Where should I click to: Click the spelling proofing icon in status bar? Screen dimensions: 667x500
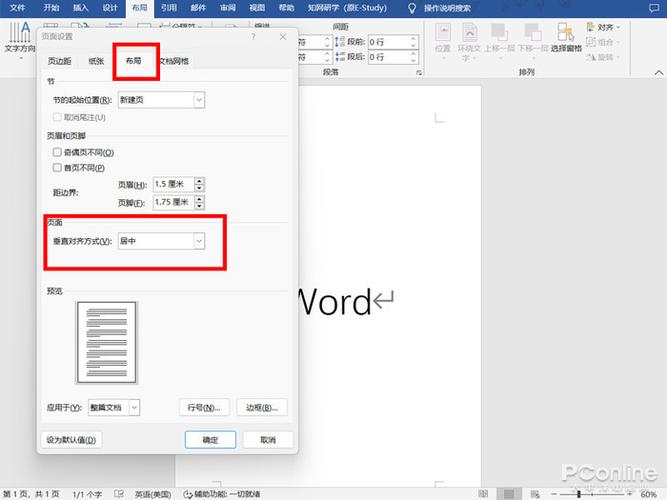pos(119,494)
